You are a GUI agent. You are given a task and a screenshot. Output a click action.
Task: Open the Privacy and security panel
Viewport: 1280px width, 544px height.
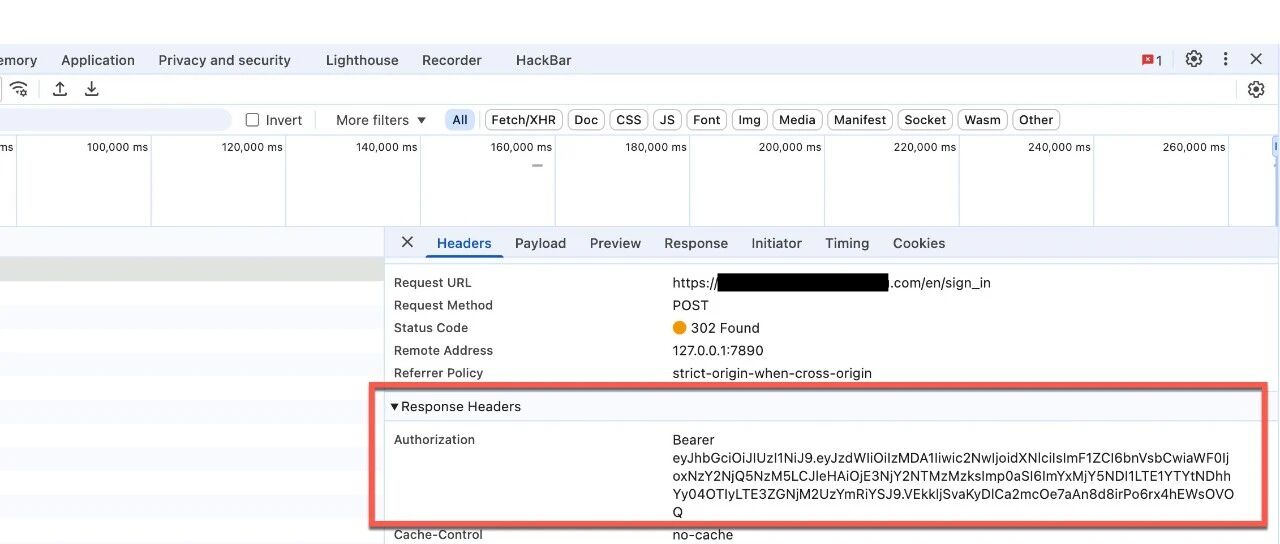click(x=224, y=60)
